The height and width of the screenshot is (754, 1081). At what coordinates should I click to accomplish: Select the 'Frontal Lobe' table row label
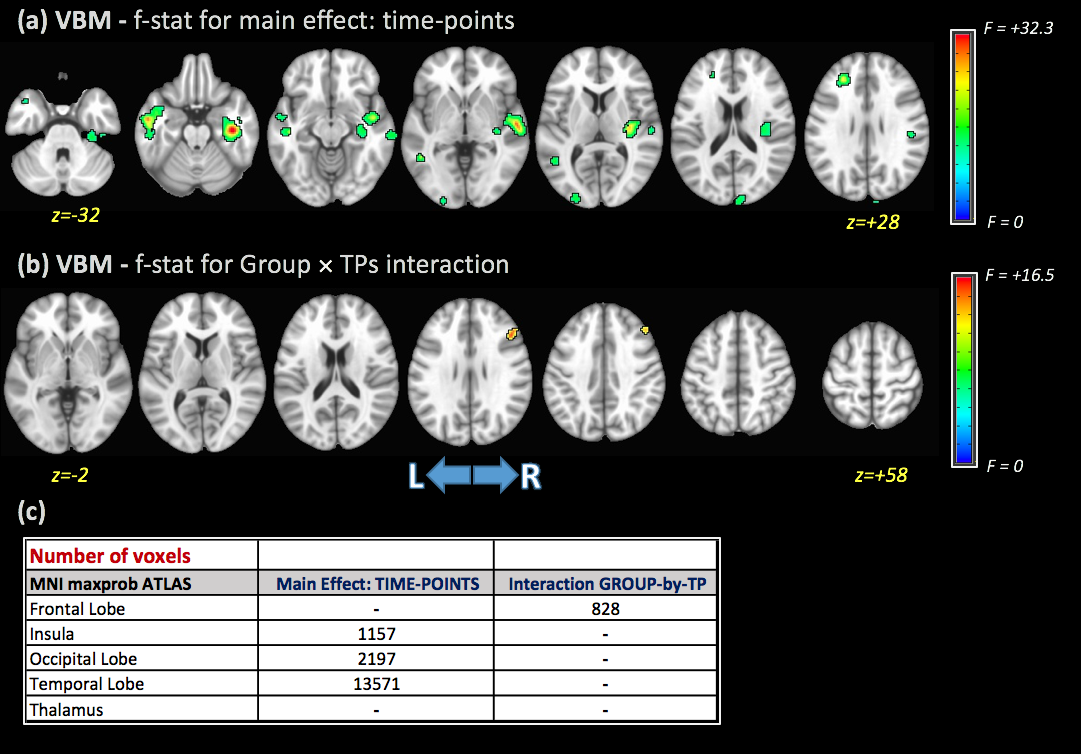[76, 608]
